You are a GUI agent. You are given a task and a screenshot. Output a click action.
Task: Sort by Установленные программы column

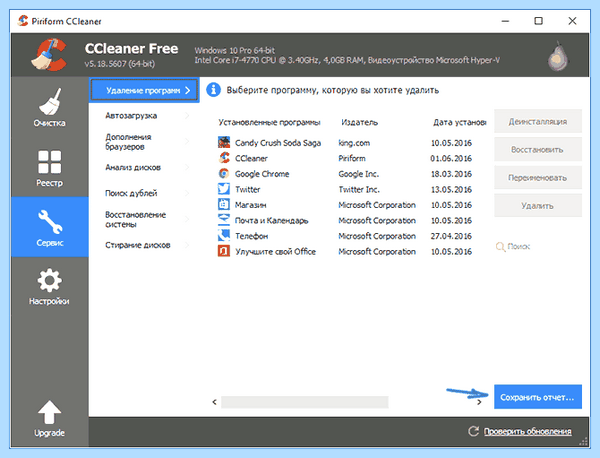tap(269, 122)
